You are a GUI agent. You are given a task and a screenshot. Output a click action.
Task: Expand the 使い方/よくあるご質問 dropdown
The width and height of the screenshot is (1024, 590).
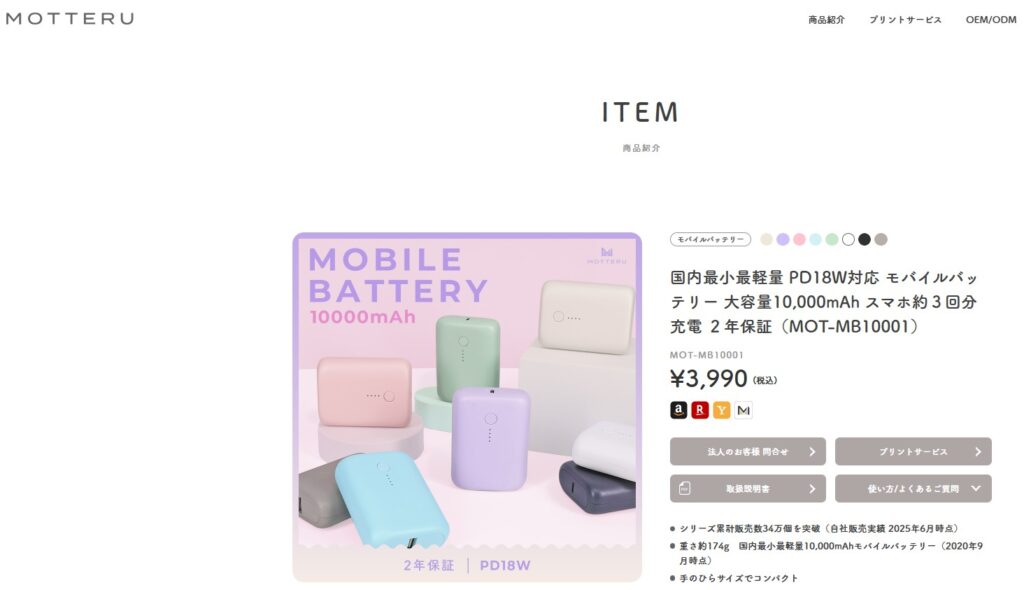913,488
